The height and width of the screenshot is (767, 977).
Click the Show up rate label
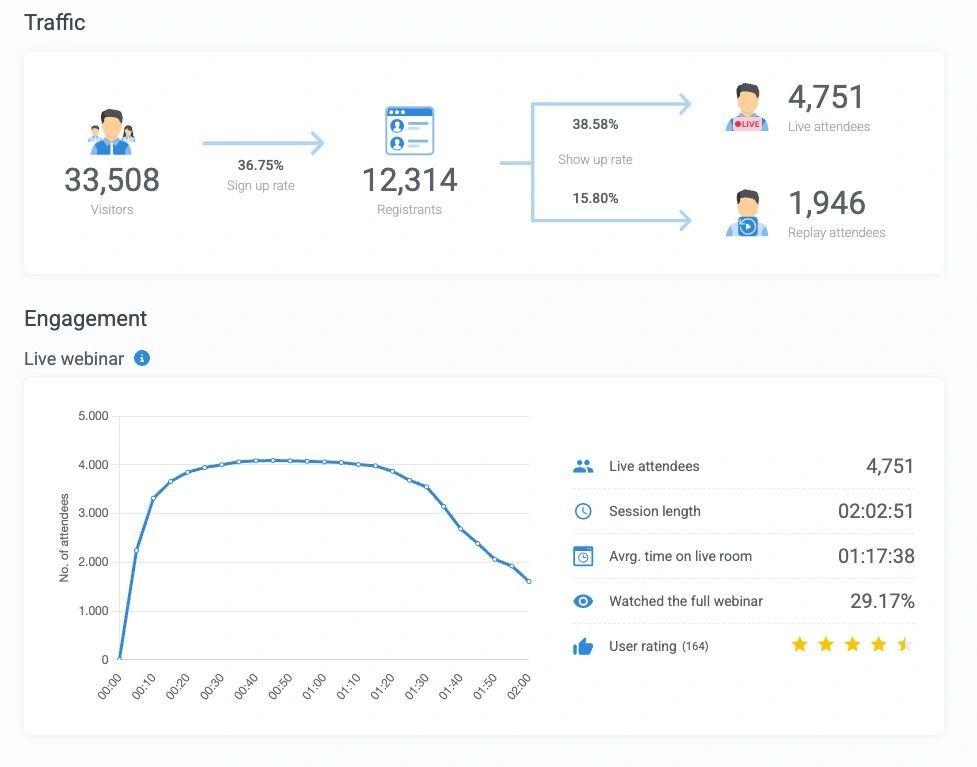(x=595, y=160)
